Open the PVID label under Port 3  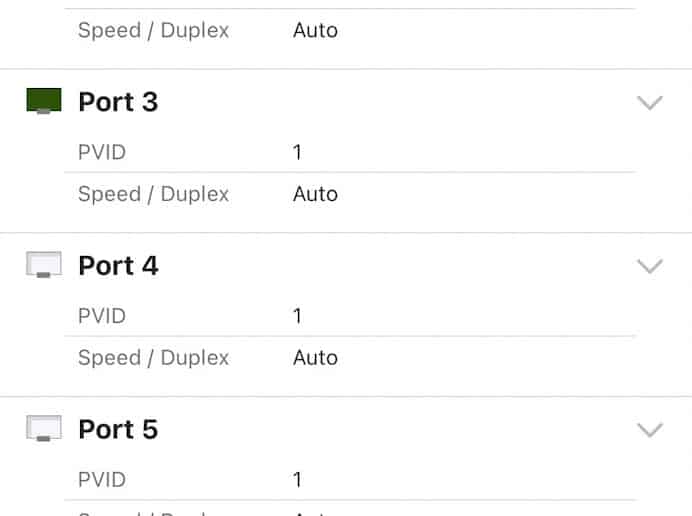click(102, 152)
